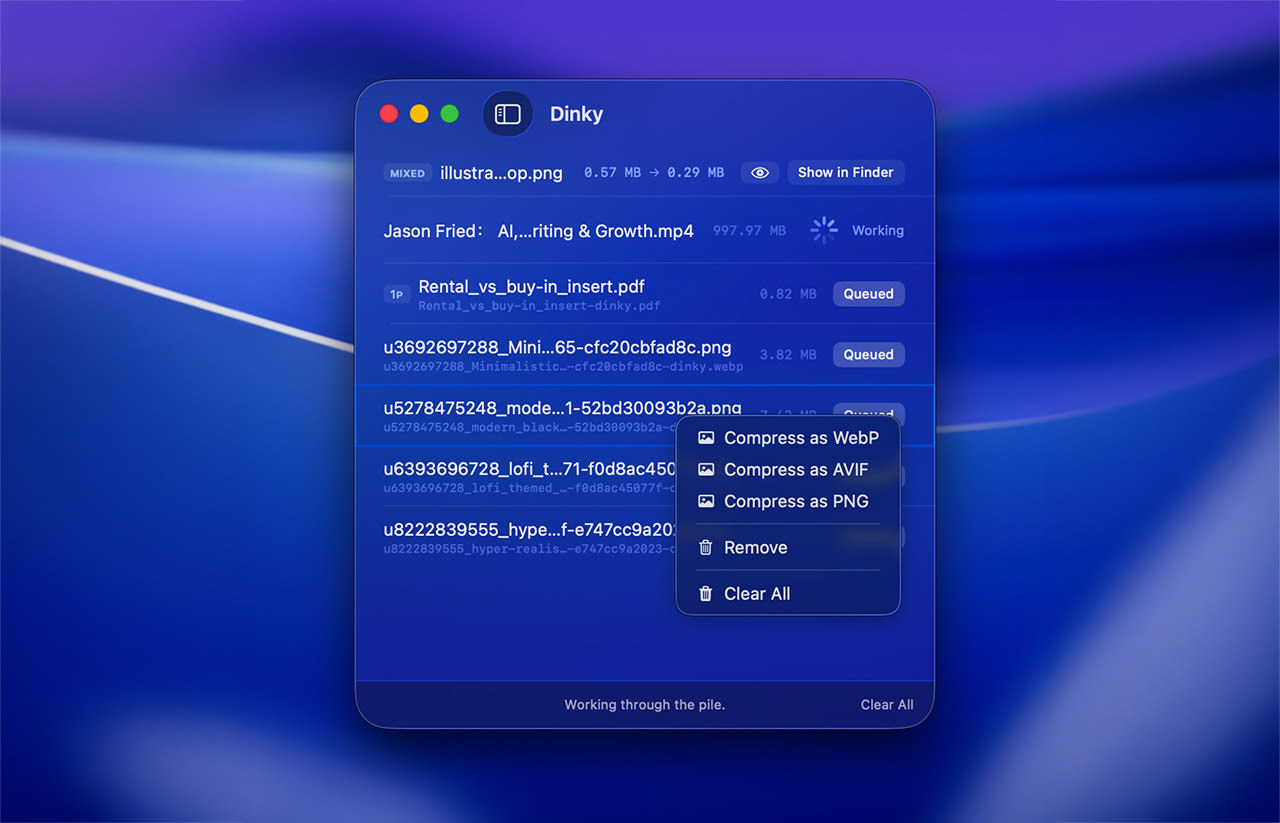Click the image icon beside Compress as WebP
1280x823 pixels.
[707, 437]
